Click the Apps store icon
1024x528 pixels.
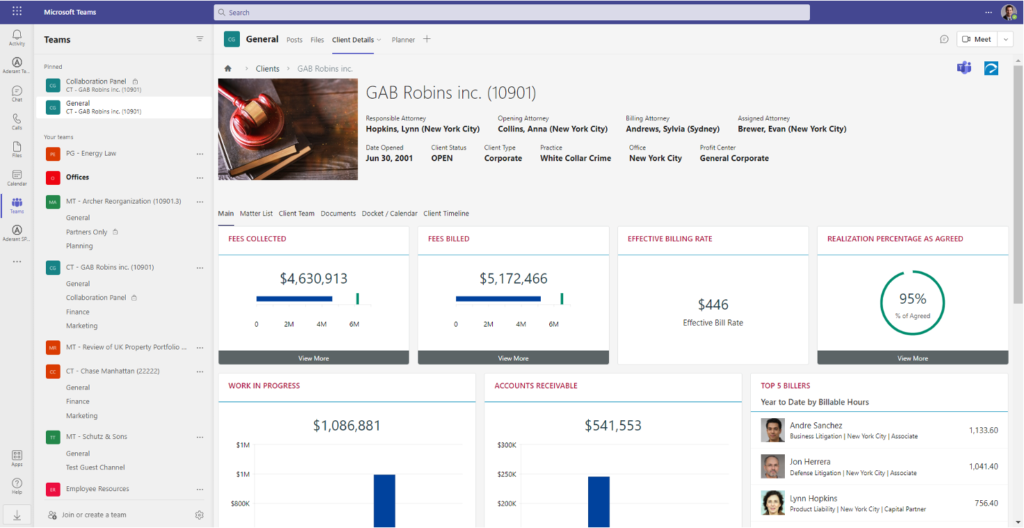click(x=17, y=457)
